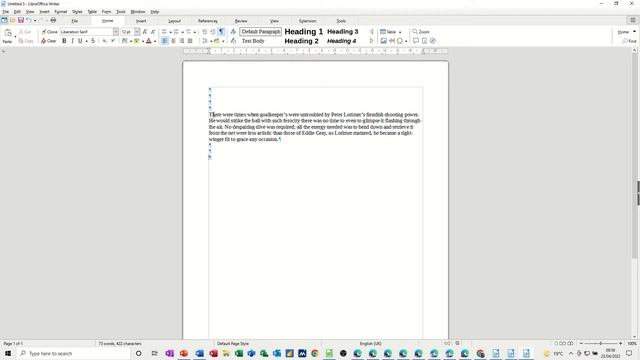640x360 pixels.
Task: Apply Default Paragraph style
Action: coord(261,31)
